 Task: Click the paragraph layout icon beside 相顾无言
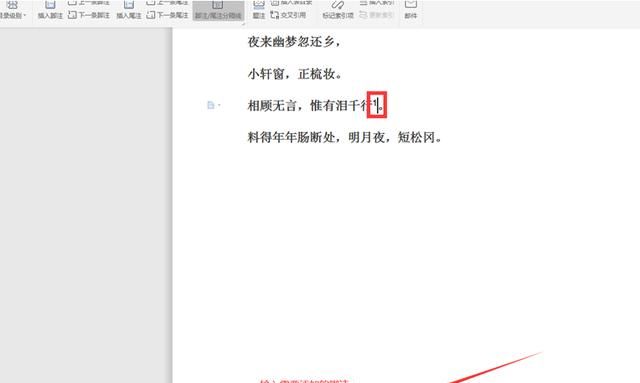click(x=211, y=105)
